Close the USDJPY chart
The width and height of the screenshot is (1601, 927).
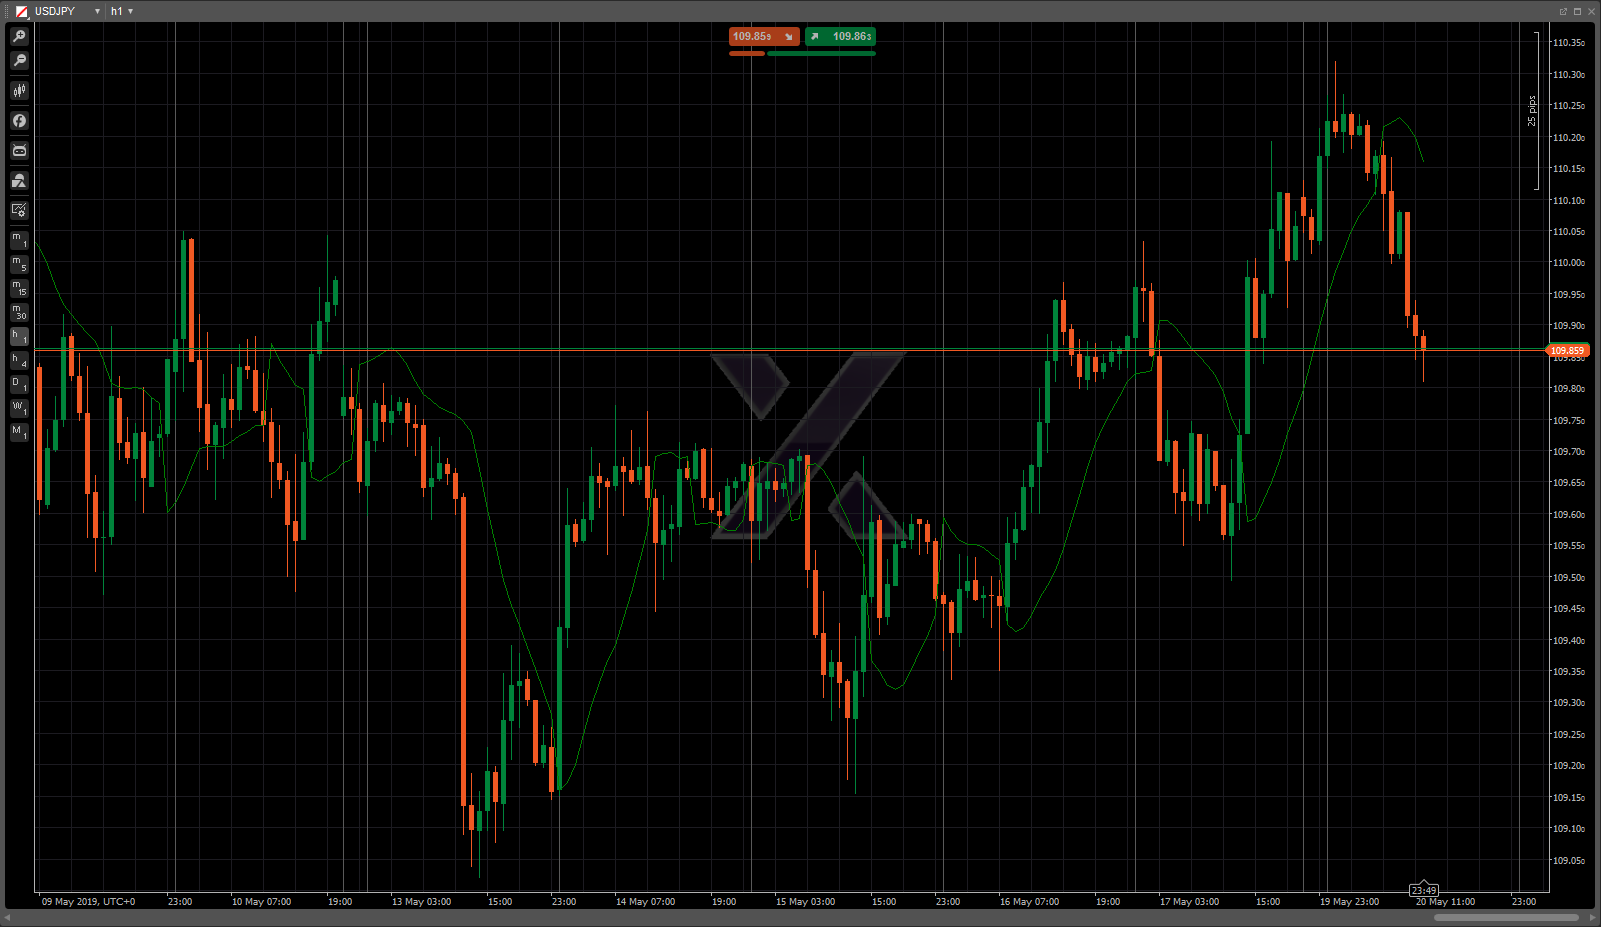(1591, 11)
